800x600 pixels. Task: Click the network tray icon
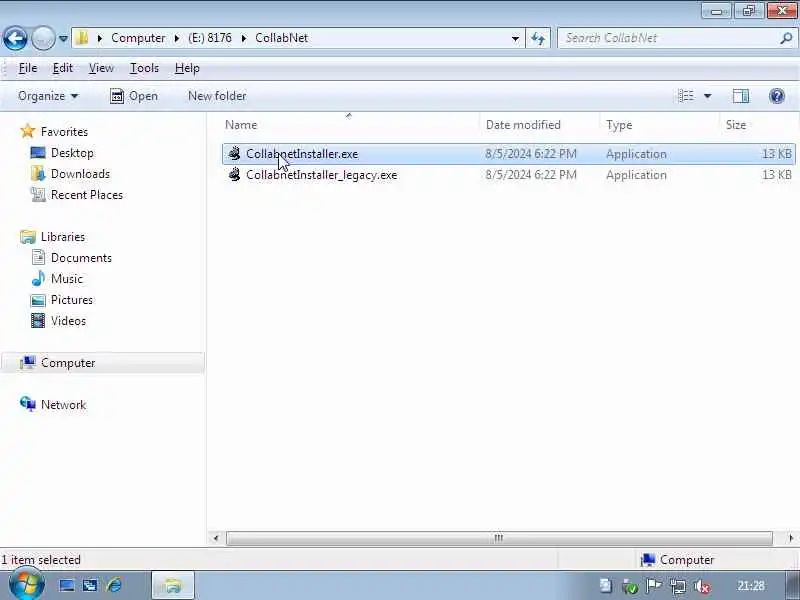click(678, 586)
